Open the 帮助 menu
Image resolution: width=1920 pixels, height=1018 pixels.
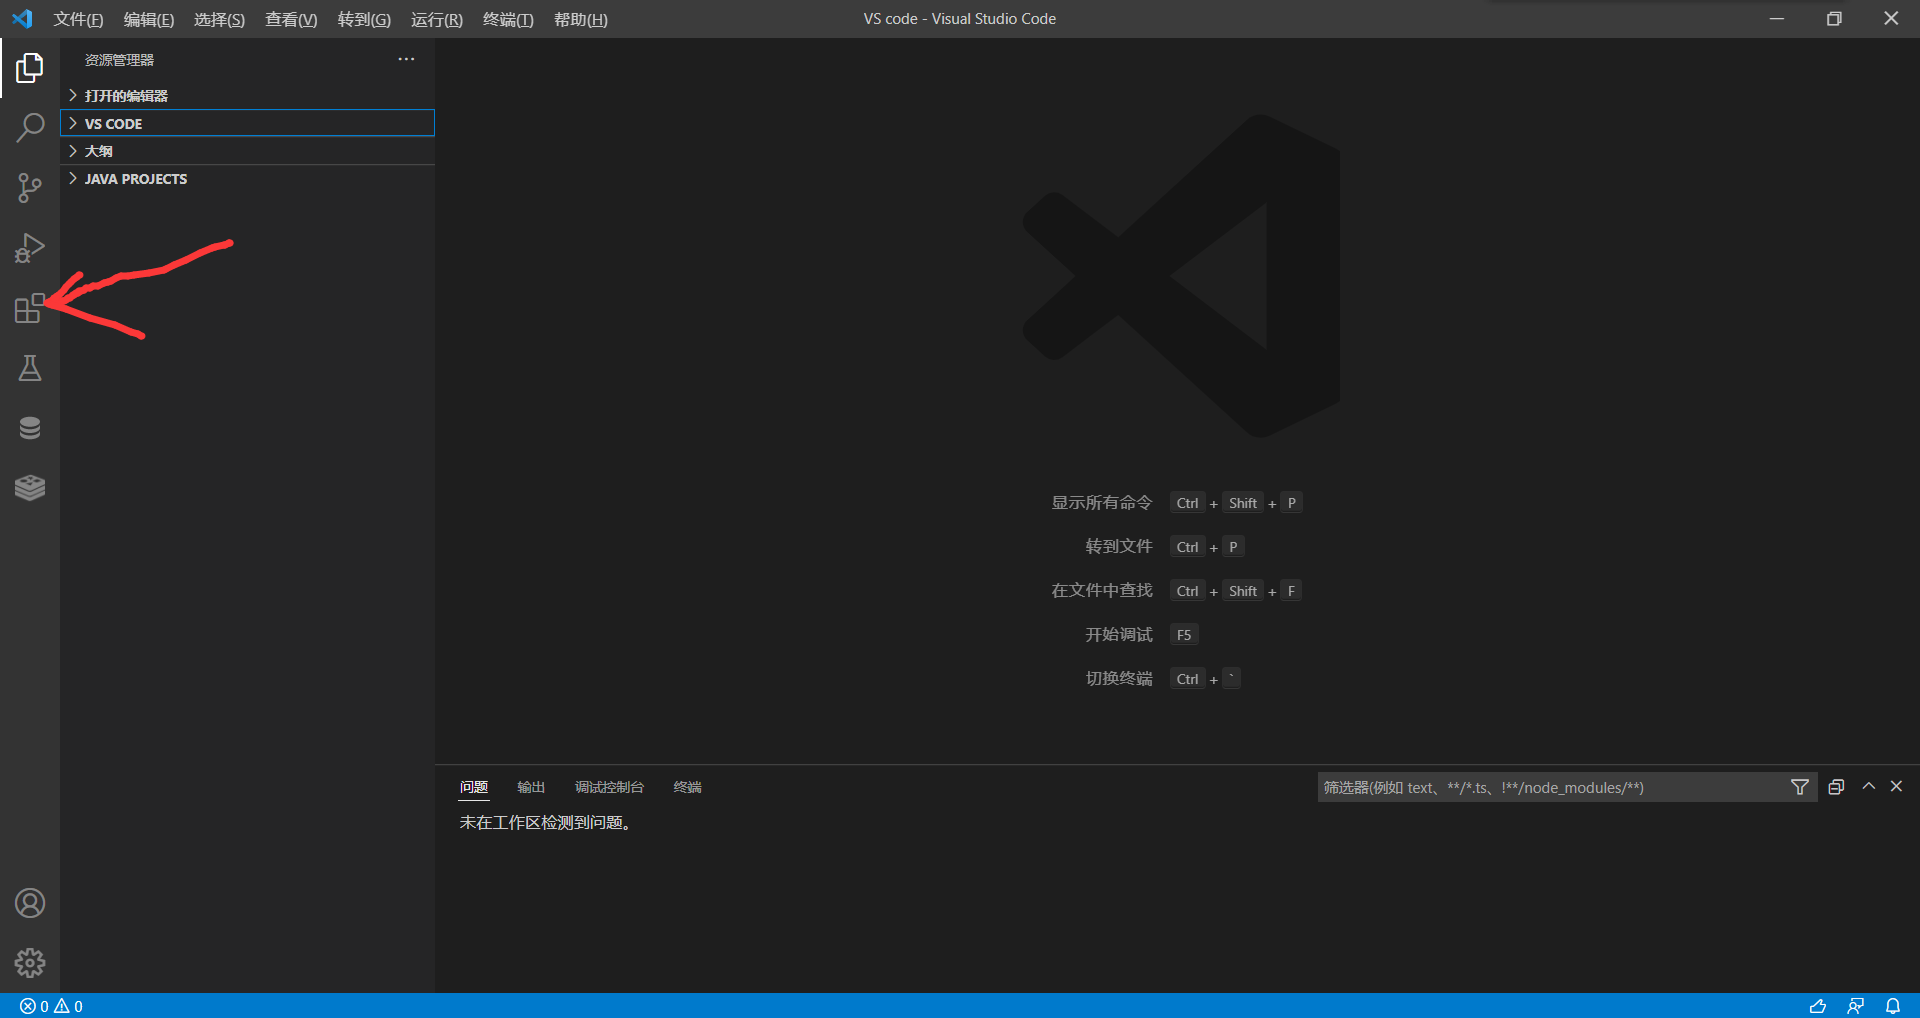point(580,19)
